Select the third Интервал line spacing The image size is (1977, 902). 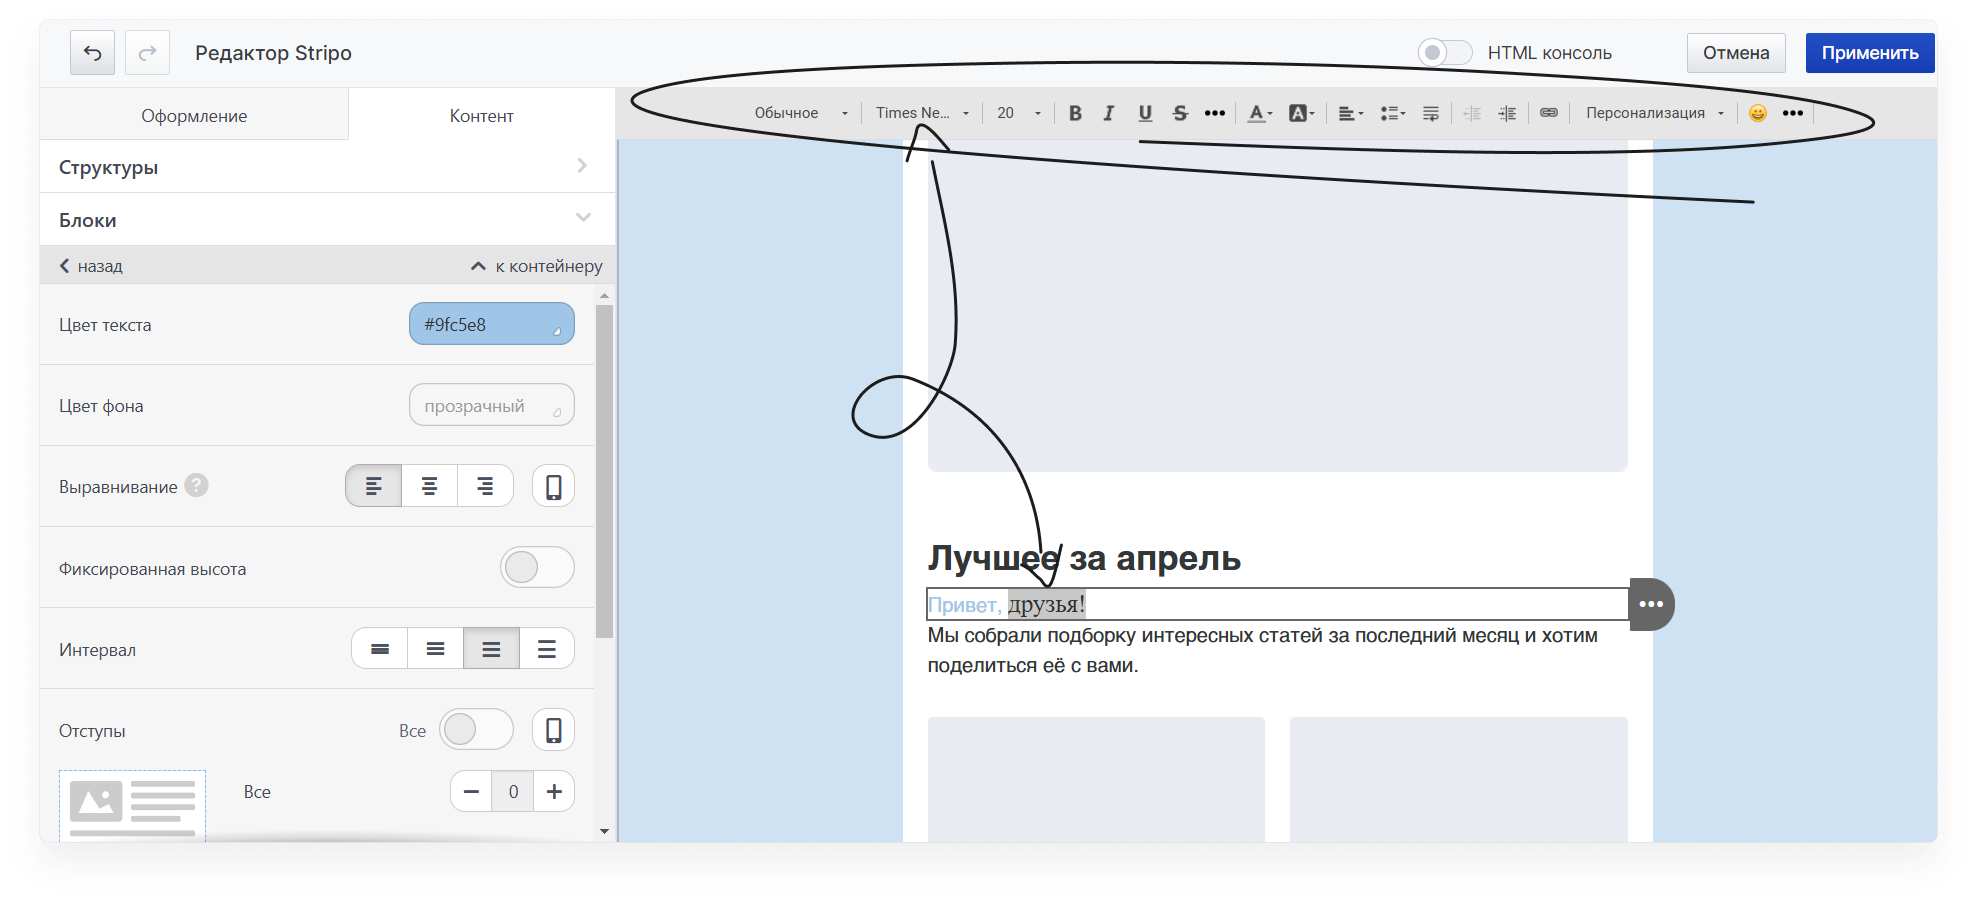point(491,649)
